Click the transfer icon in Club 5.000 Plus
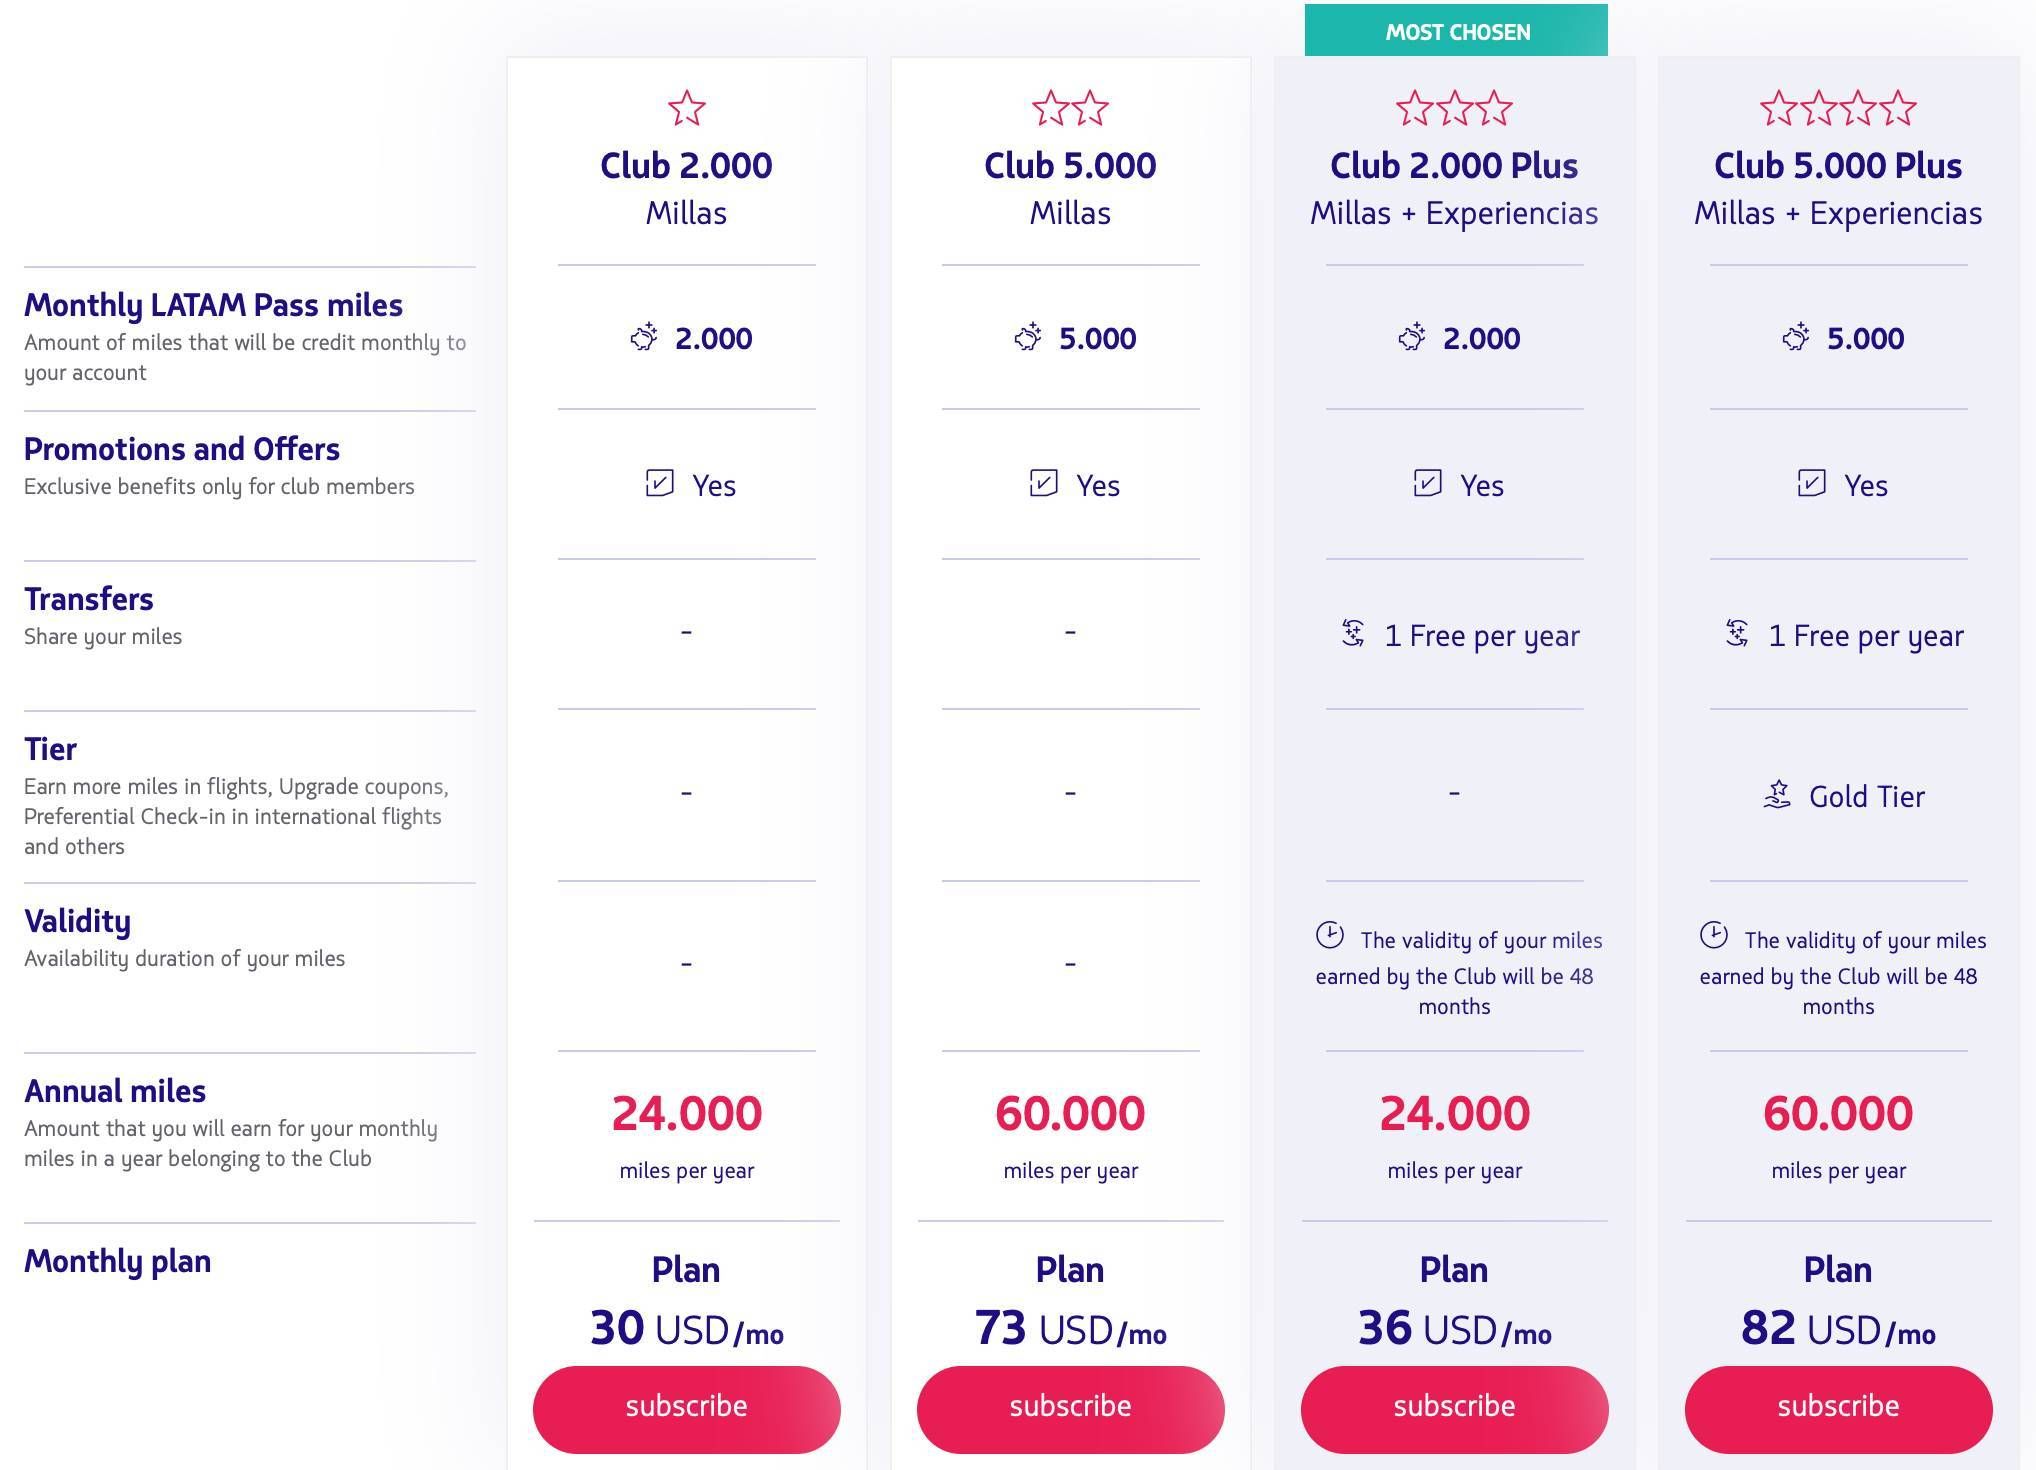The height and width of the screenshot is (1470, 2036). pyautogui.click(x=1737, y=633)
